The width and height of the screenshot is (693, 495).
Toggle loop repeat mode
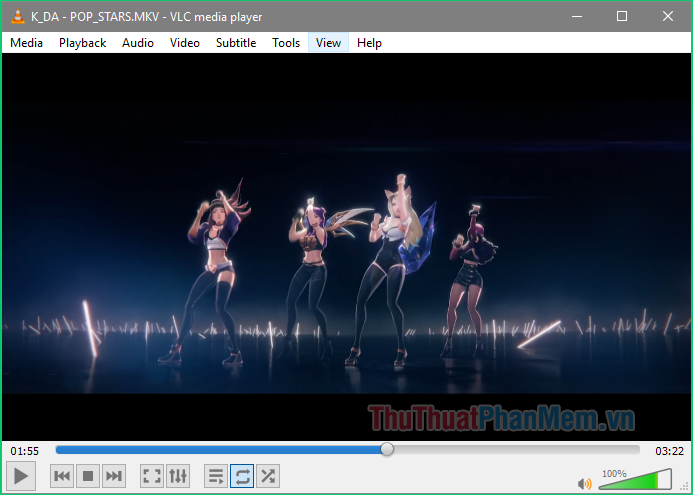pos(242,476)
